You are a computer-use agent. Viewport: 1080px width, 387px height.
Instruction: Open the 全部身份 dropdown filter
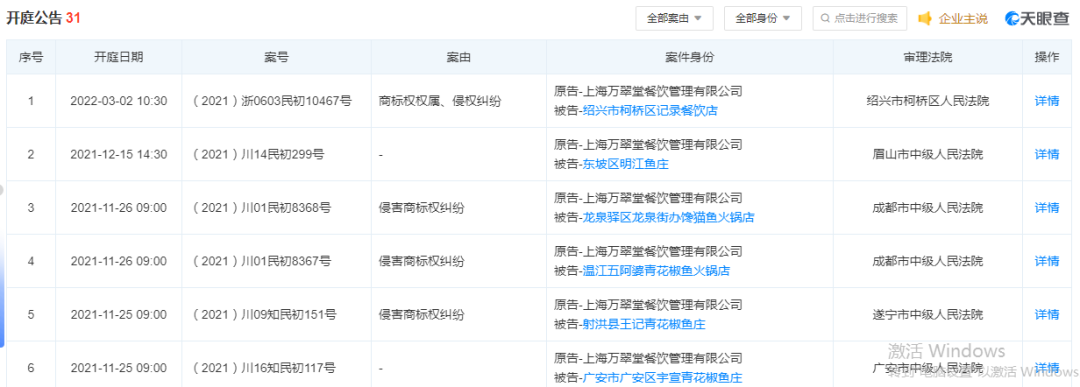tap(762, 19)
